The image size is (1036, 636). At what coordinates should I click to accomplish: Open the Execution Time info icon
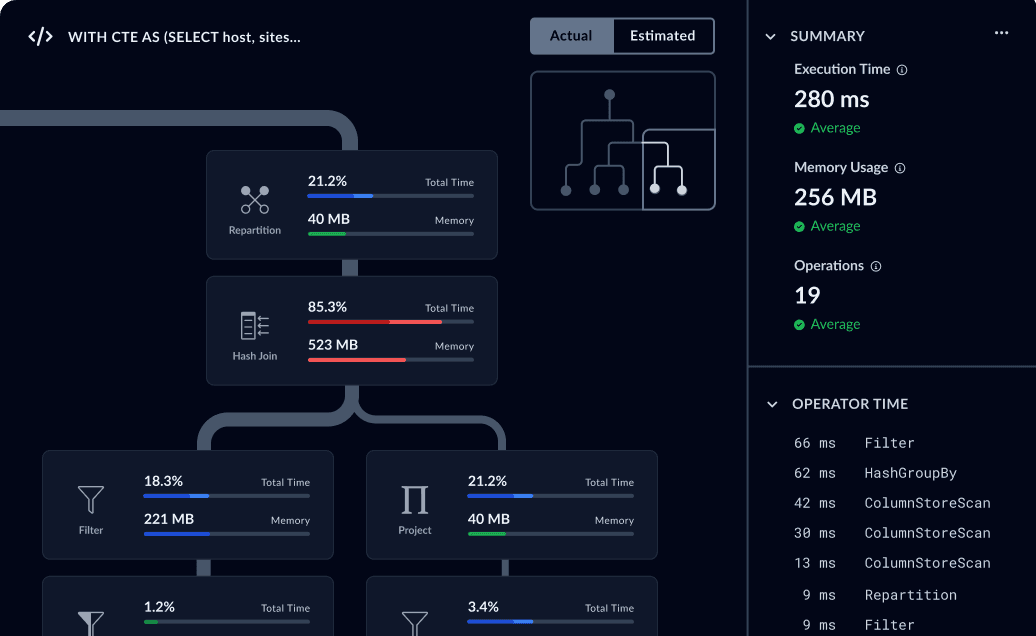point(902,70)
